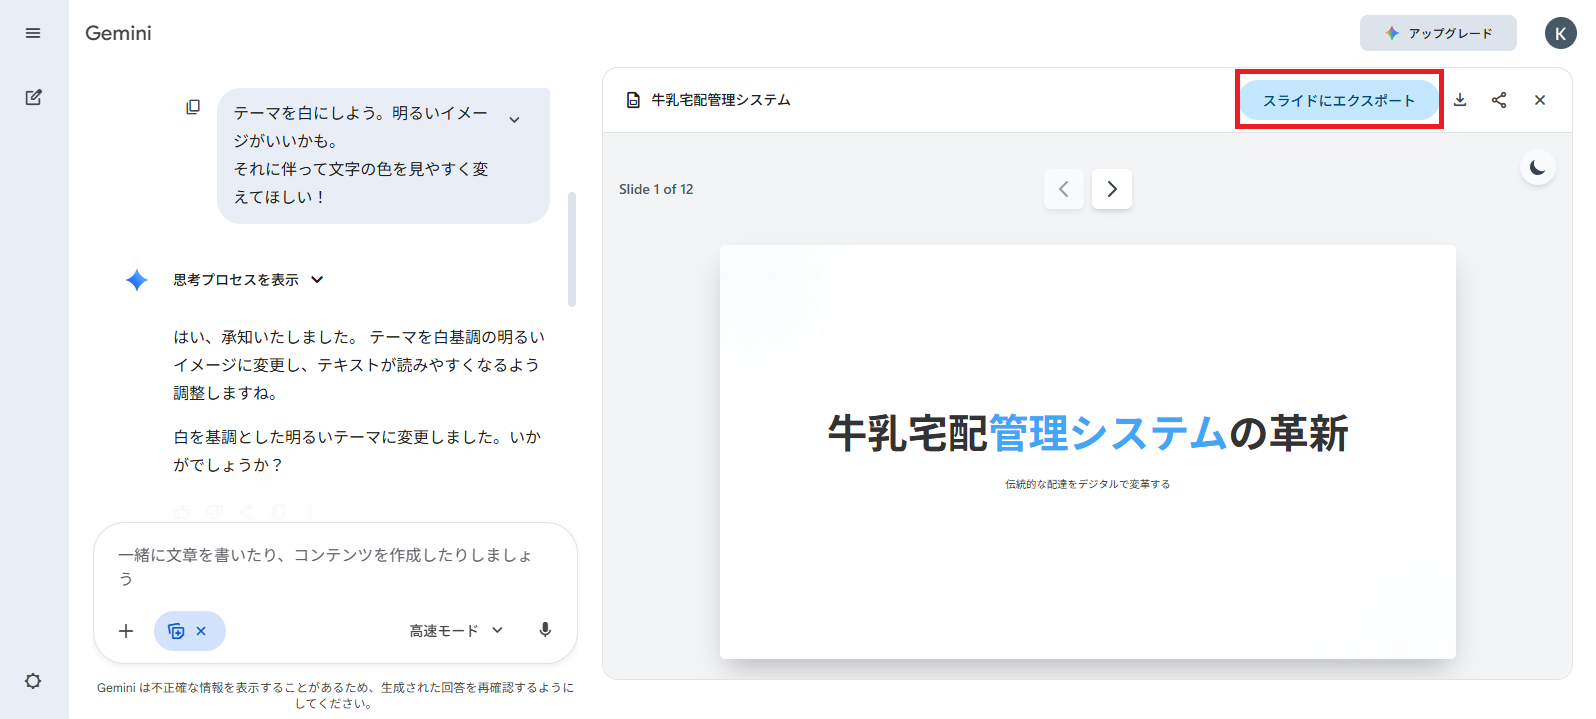Open settings gear in the sidebar
The image size is (1596, 719).
coord(33,681)
